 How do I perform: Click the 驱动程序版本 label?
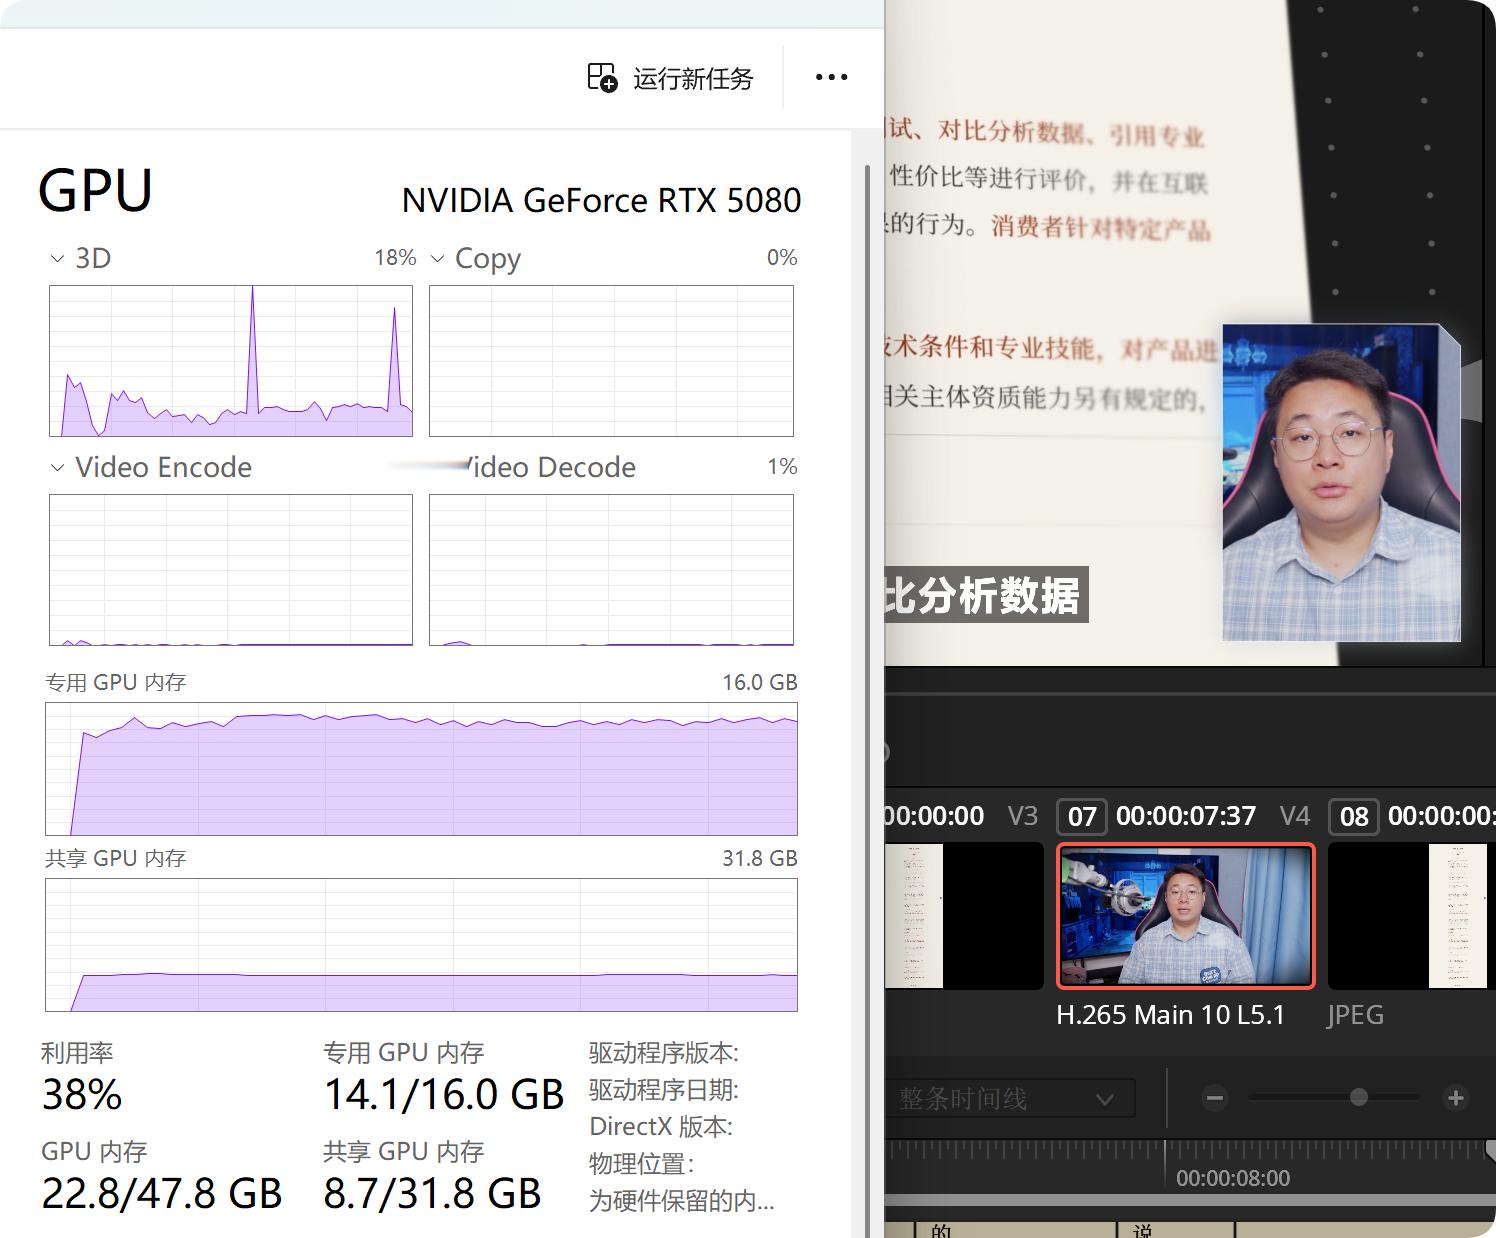coord(664,1053)
